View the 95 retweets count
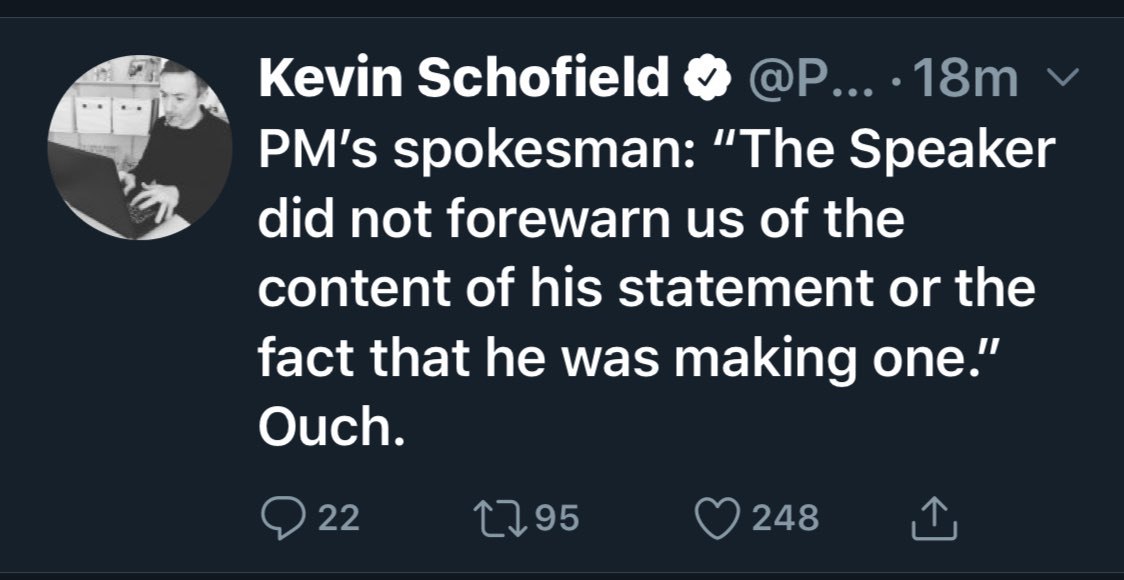This screenshot has height=580, width=1124. pyautogui.click(x=557, y=517)
